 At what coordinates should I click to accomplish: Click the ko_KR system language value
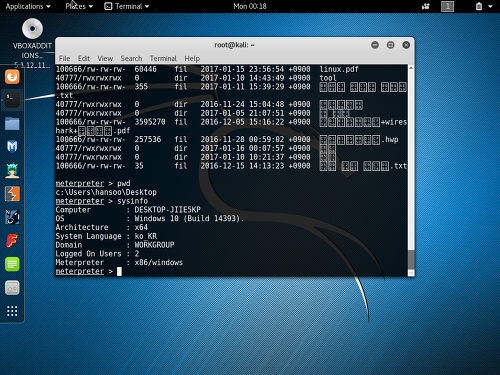pyautogui.click(x=146, y=236)
